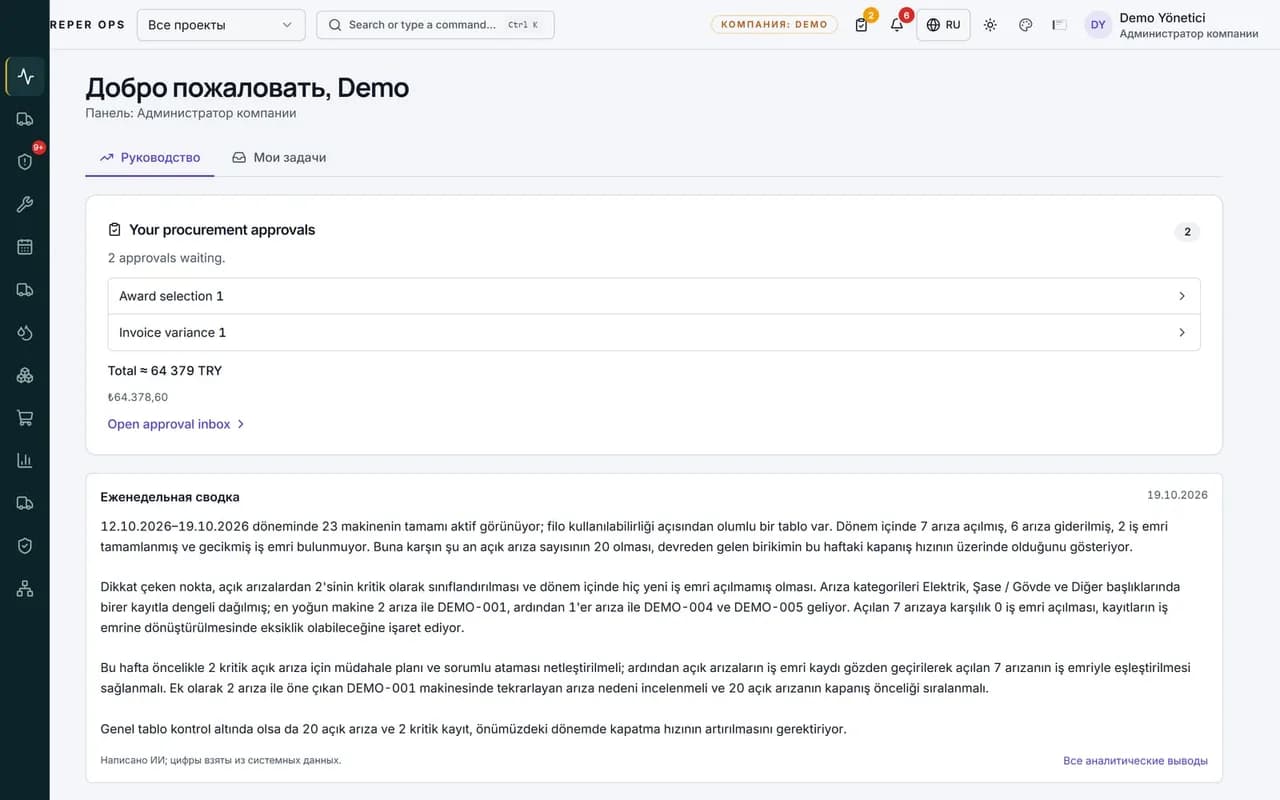Open the calendar sidebar icon
This screenshot has width=1280, height=800.
click(x=25, y=247)
